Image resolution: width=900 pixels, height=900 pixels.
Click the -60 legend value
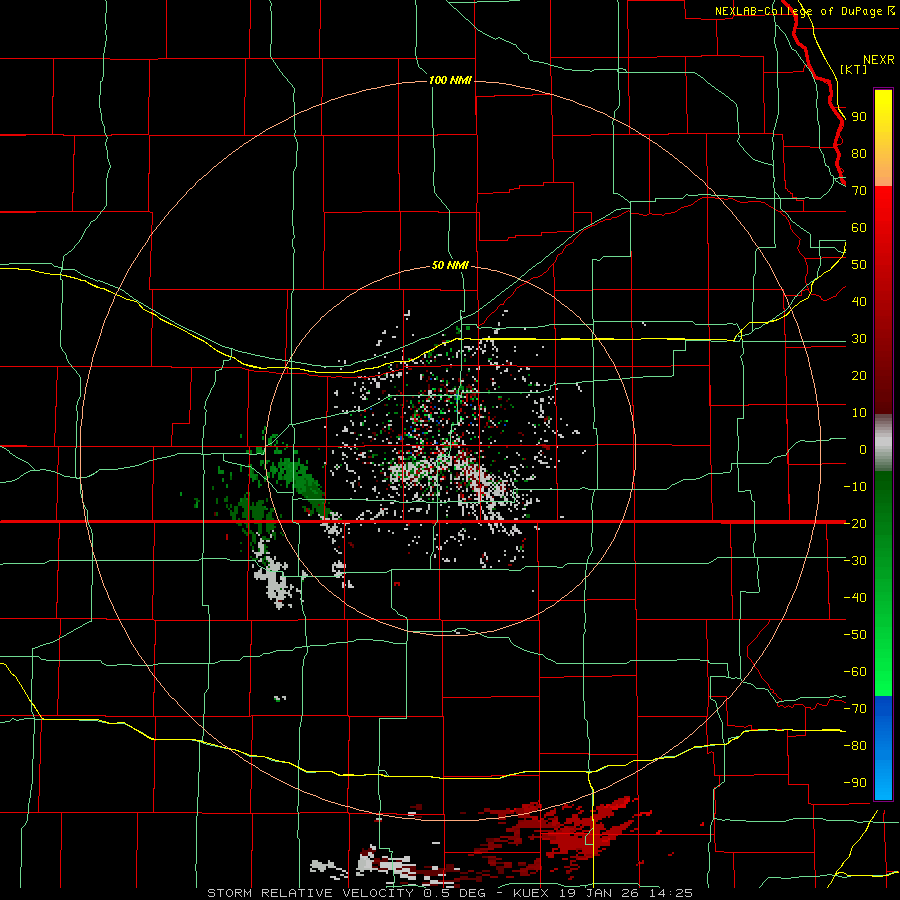855,672
